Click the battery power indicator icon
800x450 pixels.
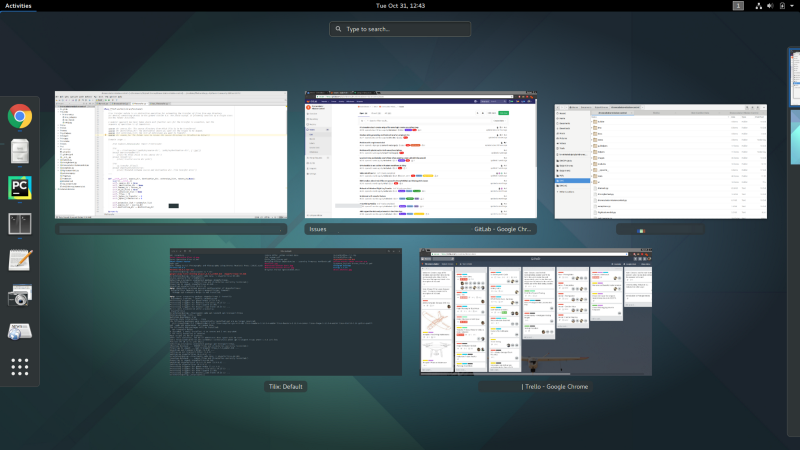click(x=782, y=6)
